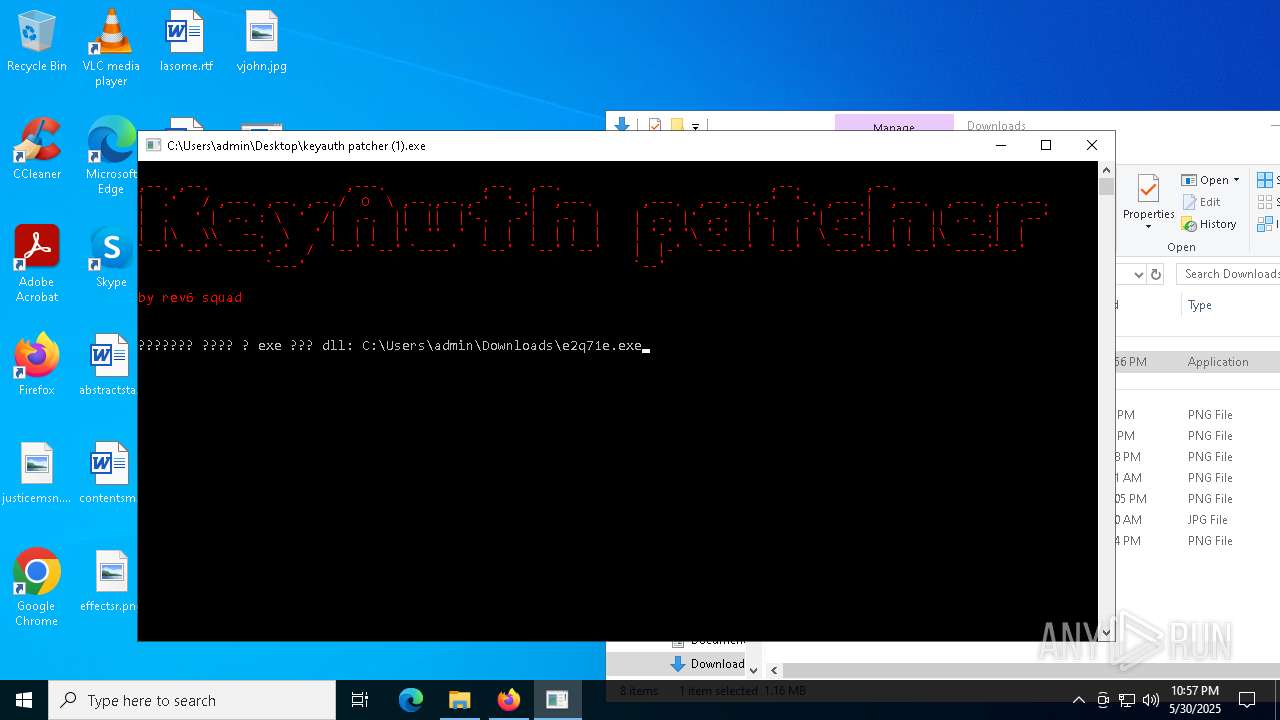Select the Application type file row

coord(1197,362)
